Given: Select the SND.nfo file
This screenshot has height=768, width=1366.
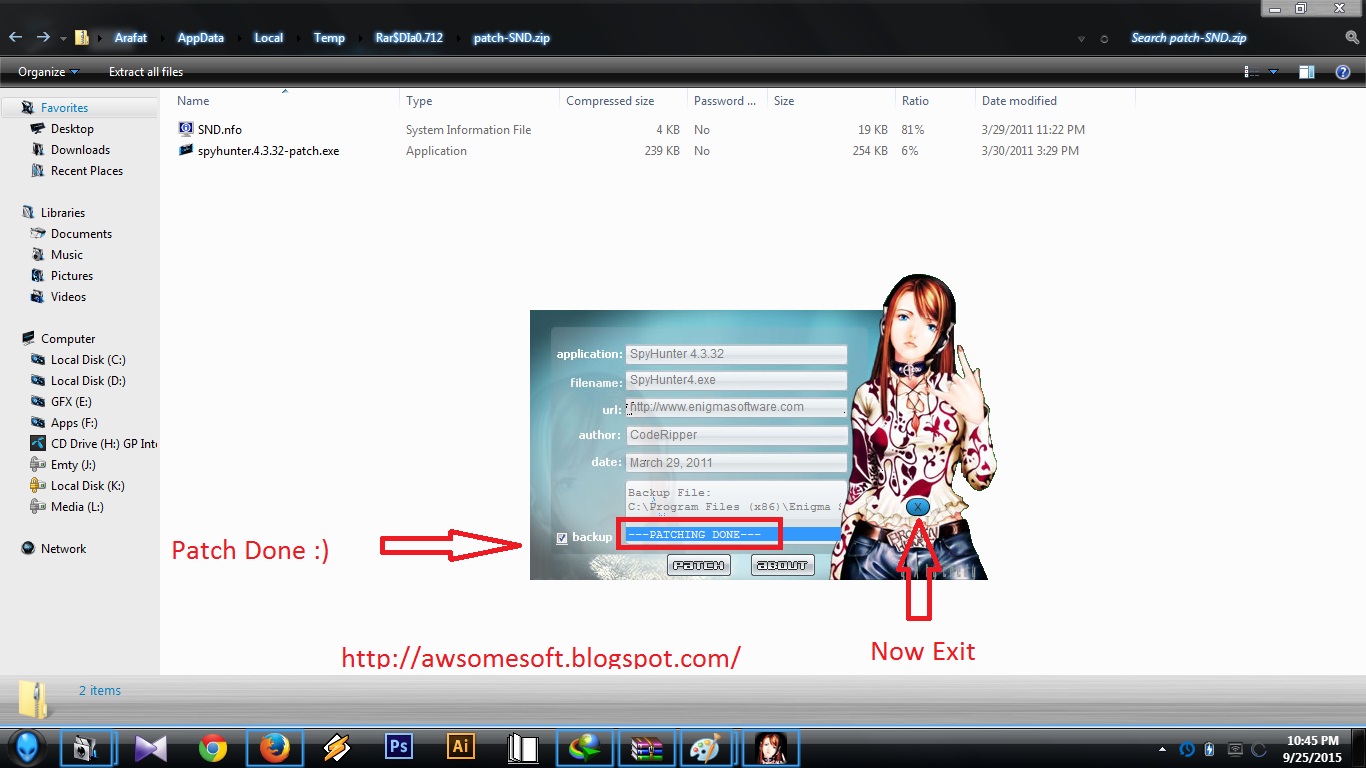Looking at the screenshot, I should tap(220, 130).
